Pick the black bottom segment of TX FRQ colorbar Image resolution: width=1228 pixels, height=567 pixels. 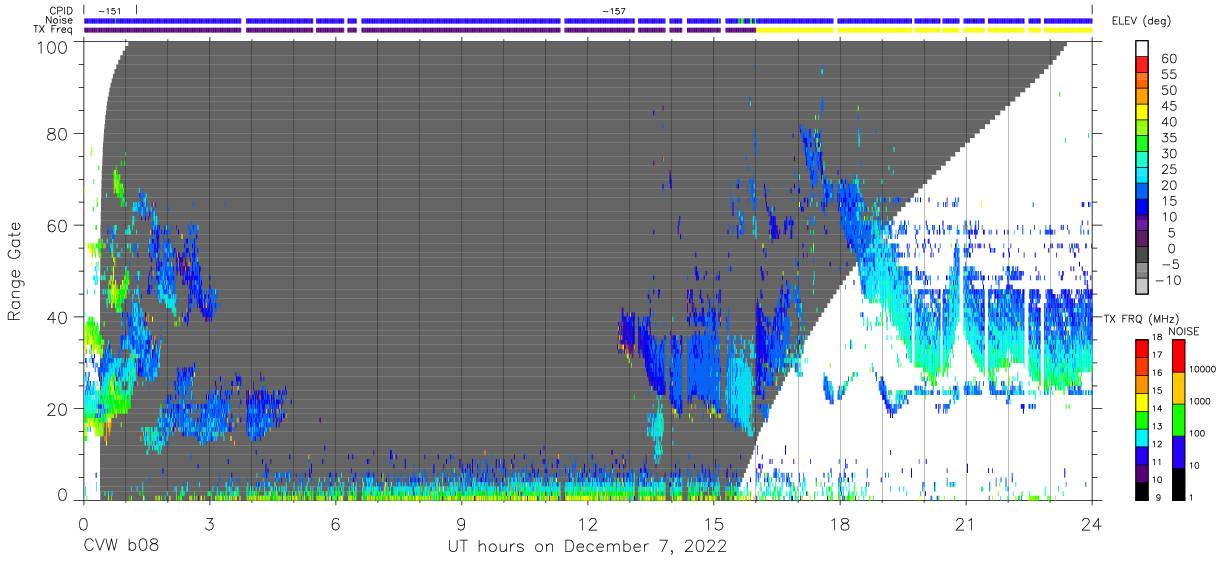click(x=1143, y=489)
